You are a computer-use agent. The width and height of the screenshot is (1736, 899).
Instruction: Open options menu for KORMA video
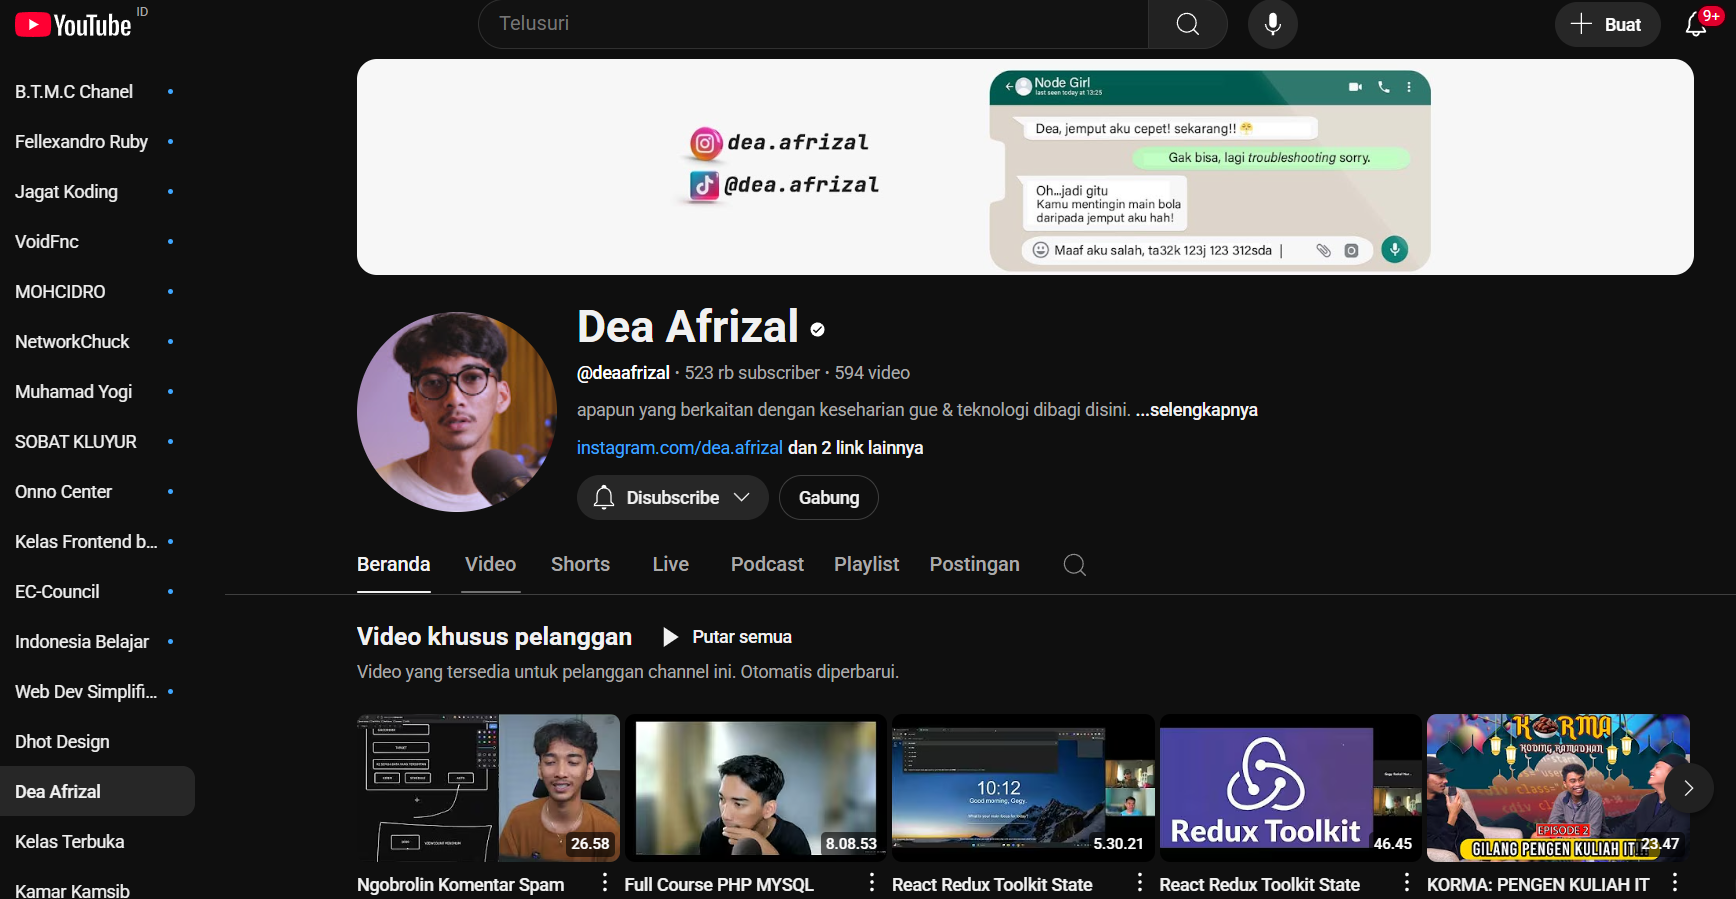point(1674,883)
